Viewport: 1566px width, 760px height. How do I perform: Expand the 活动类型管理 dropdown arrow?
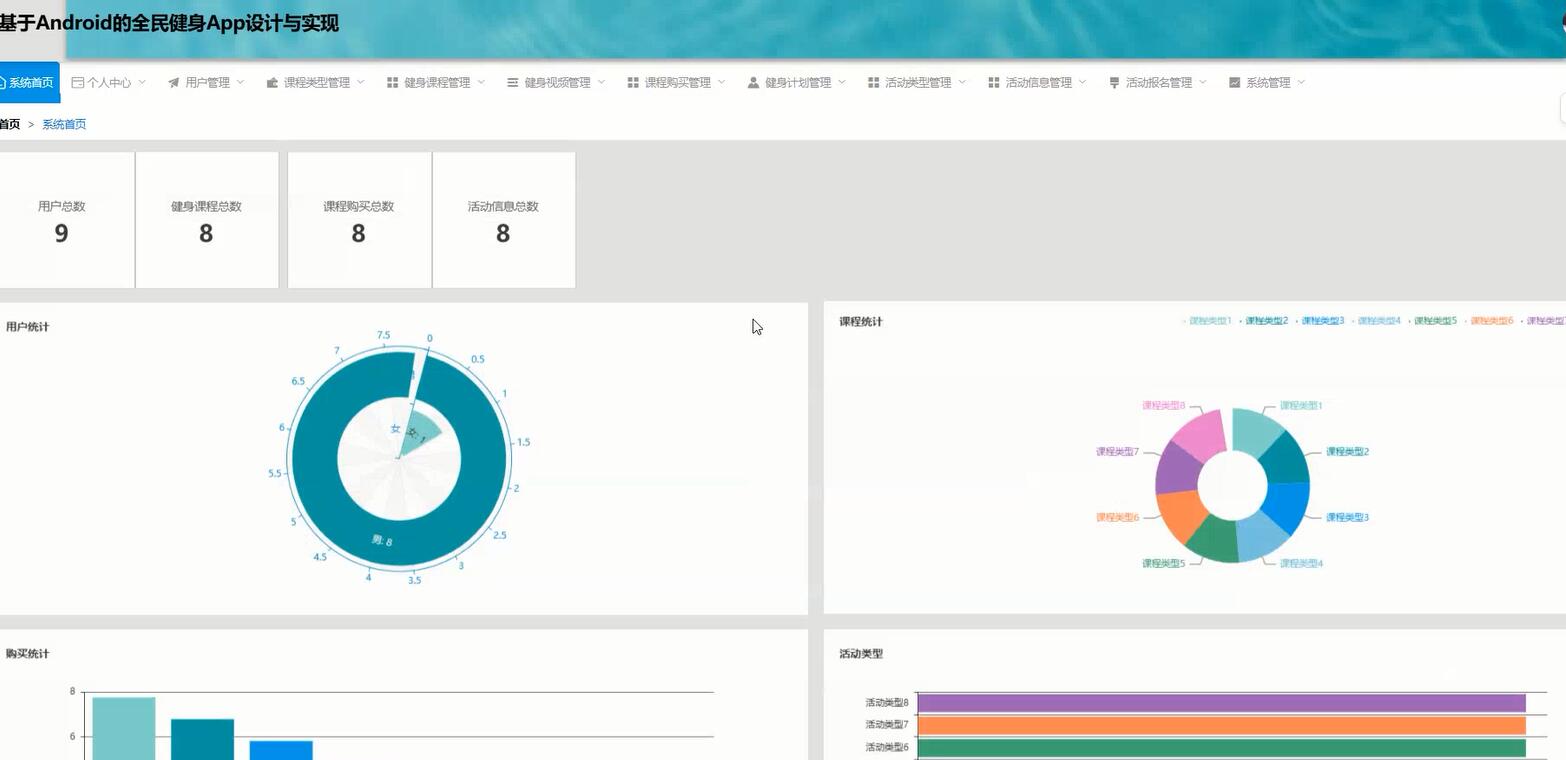coord(962,83)
